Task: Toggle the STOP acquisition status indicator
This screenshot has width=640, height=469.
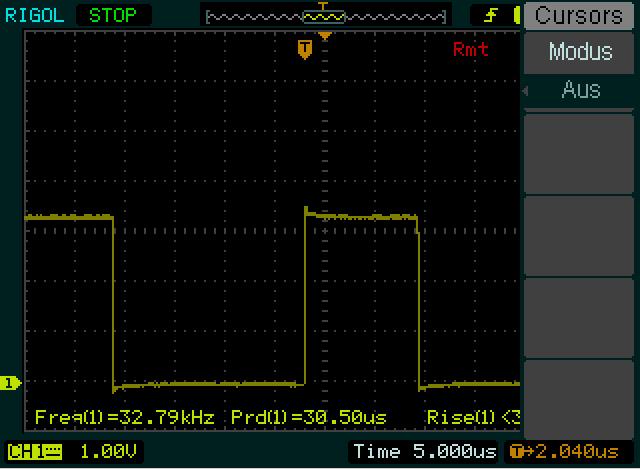Action: pyautogui.click(x=114, y=15)
